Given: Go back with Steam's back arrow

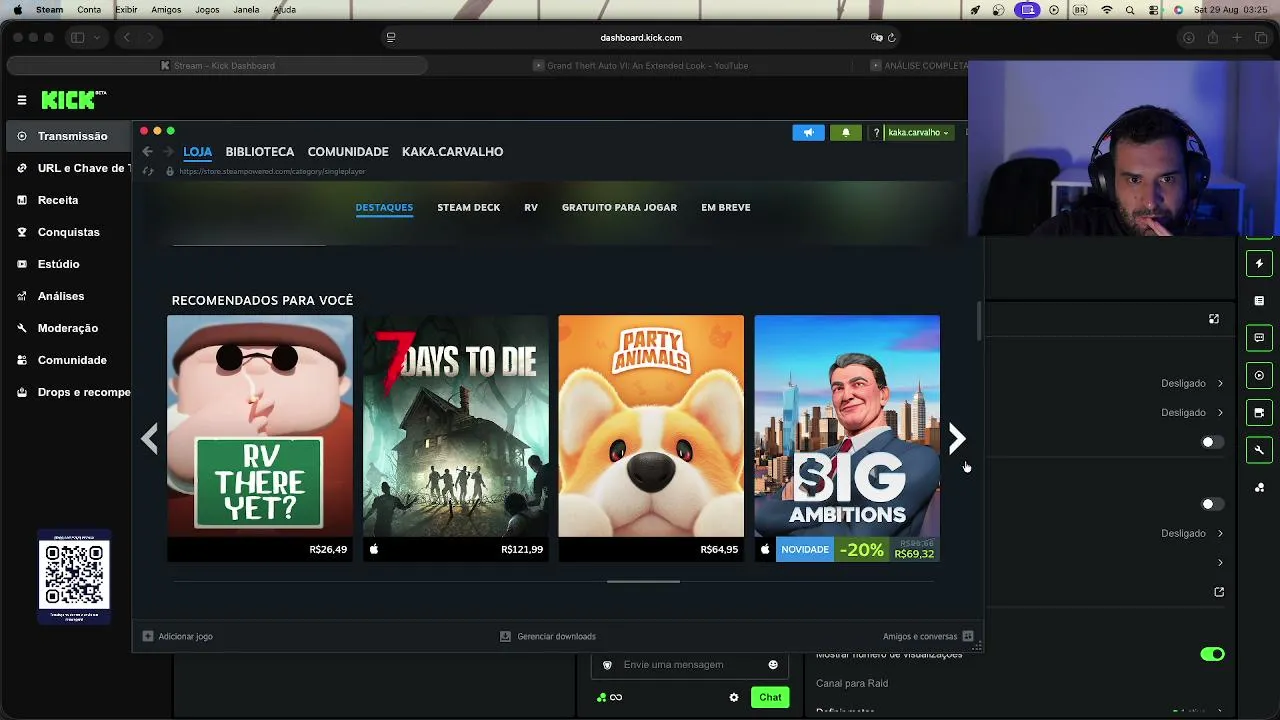Looking at the screenshot, I should (x=147, y=152).
